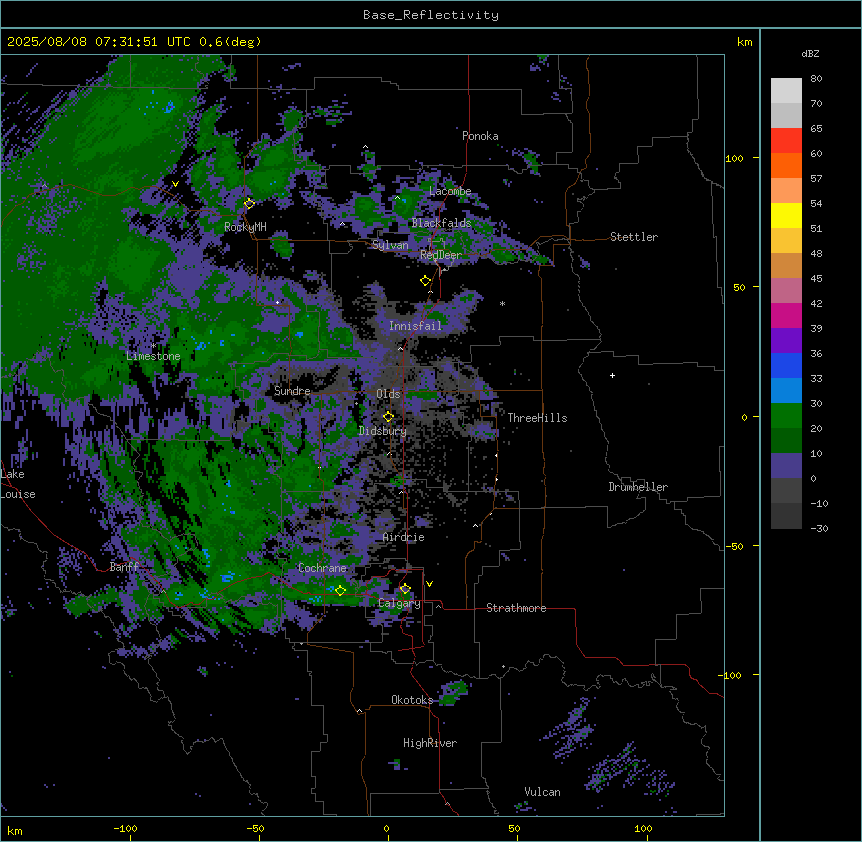Click the yellow station marker below Cochrane
The height and width of the screenshot is (842, 862).
click(340, 591)
